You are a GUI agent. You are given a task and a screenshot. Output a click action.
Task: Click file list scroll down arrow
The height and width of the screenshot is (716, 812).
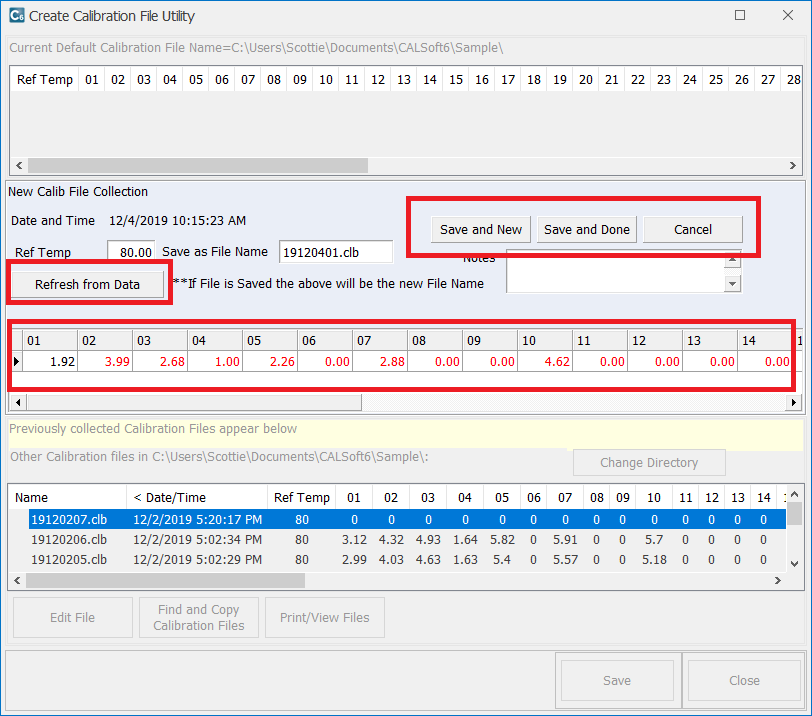pos(795,564)
